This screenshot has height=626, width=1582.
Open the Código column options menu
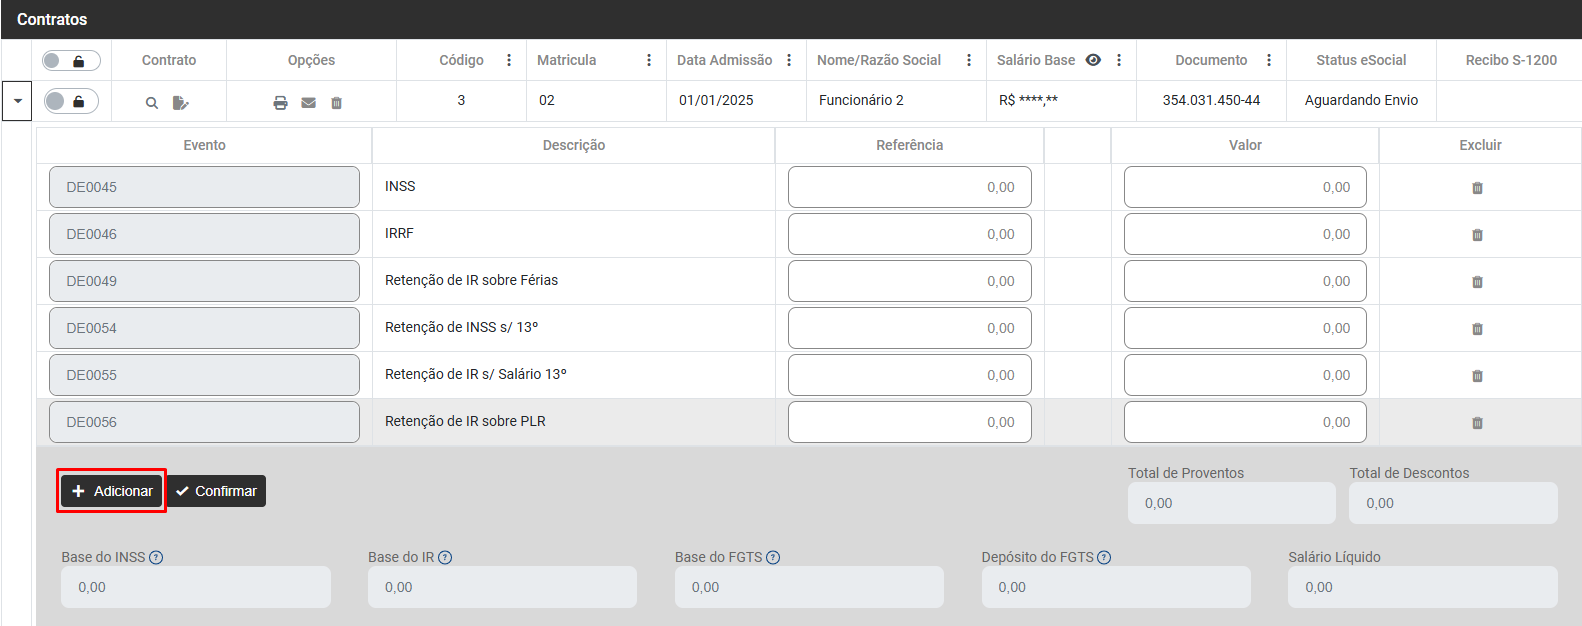tap(509, 60)
